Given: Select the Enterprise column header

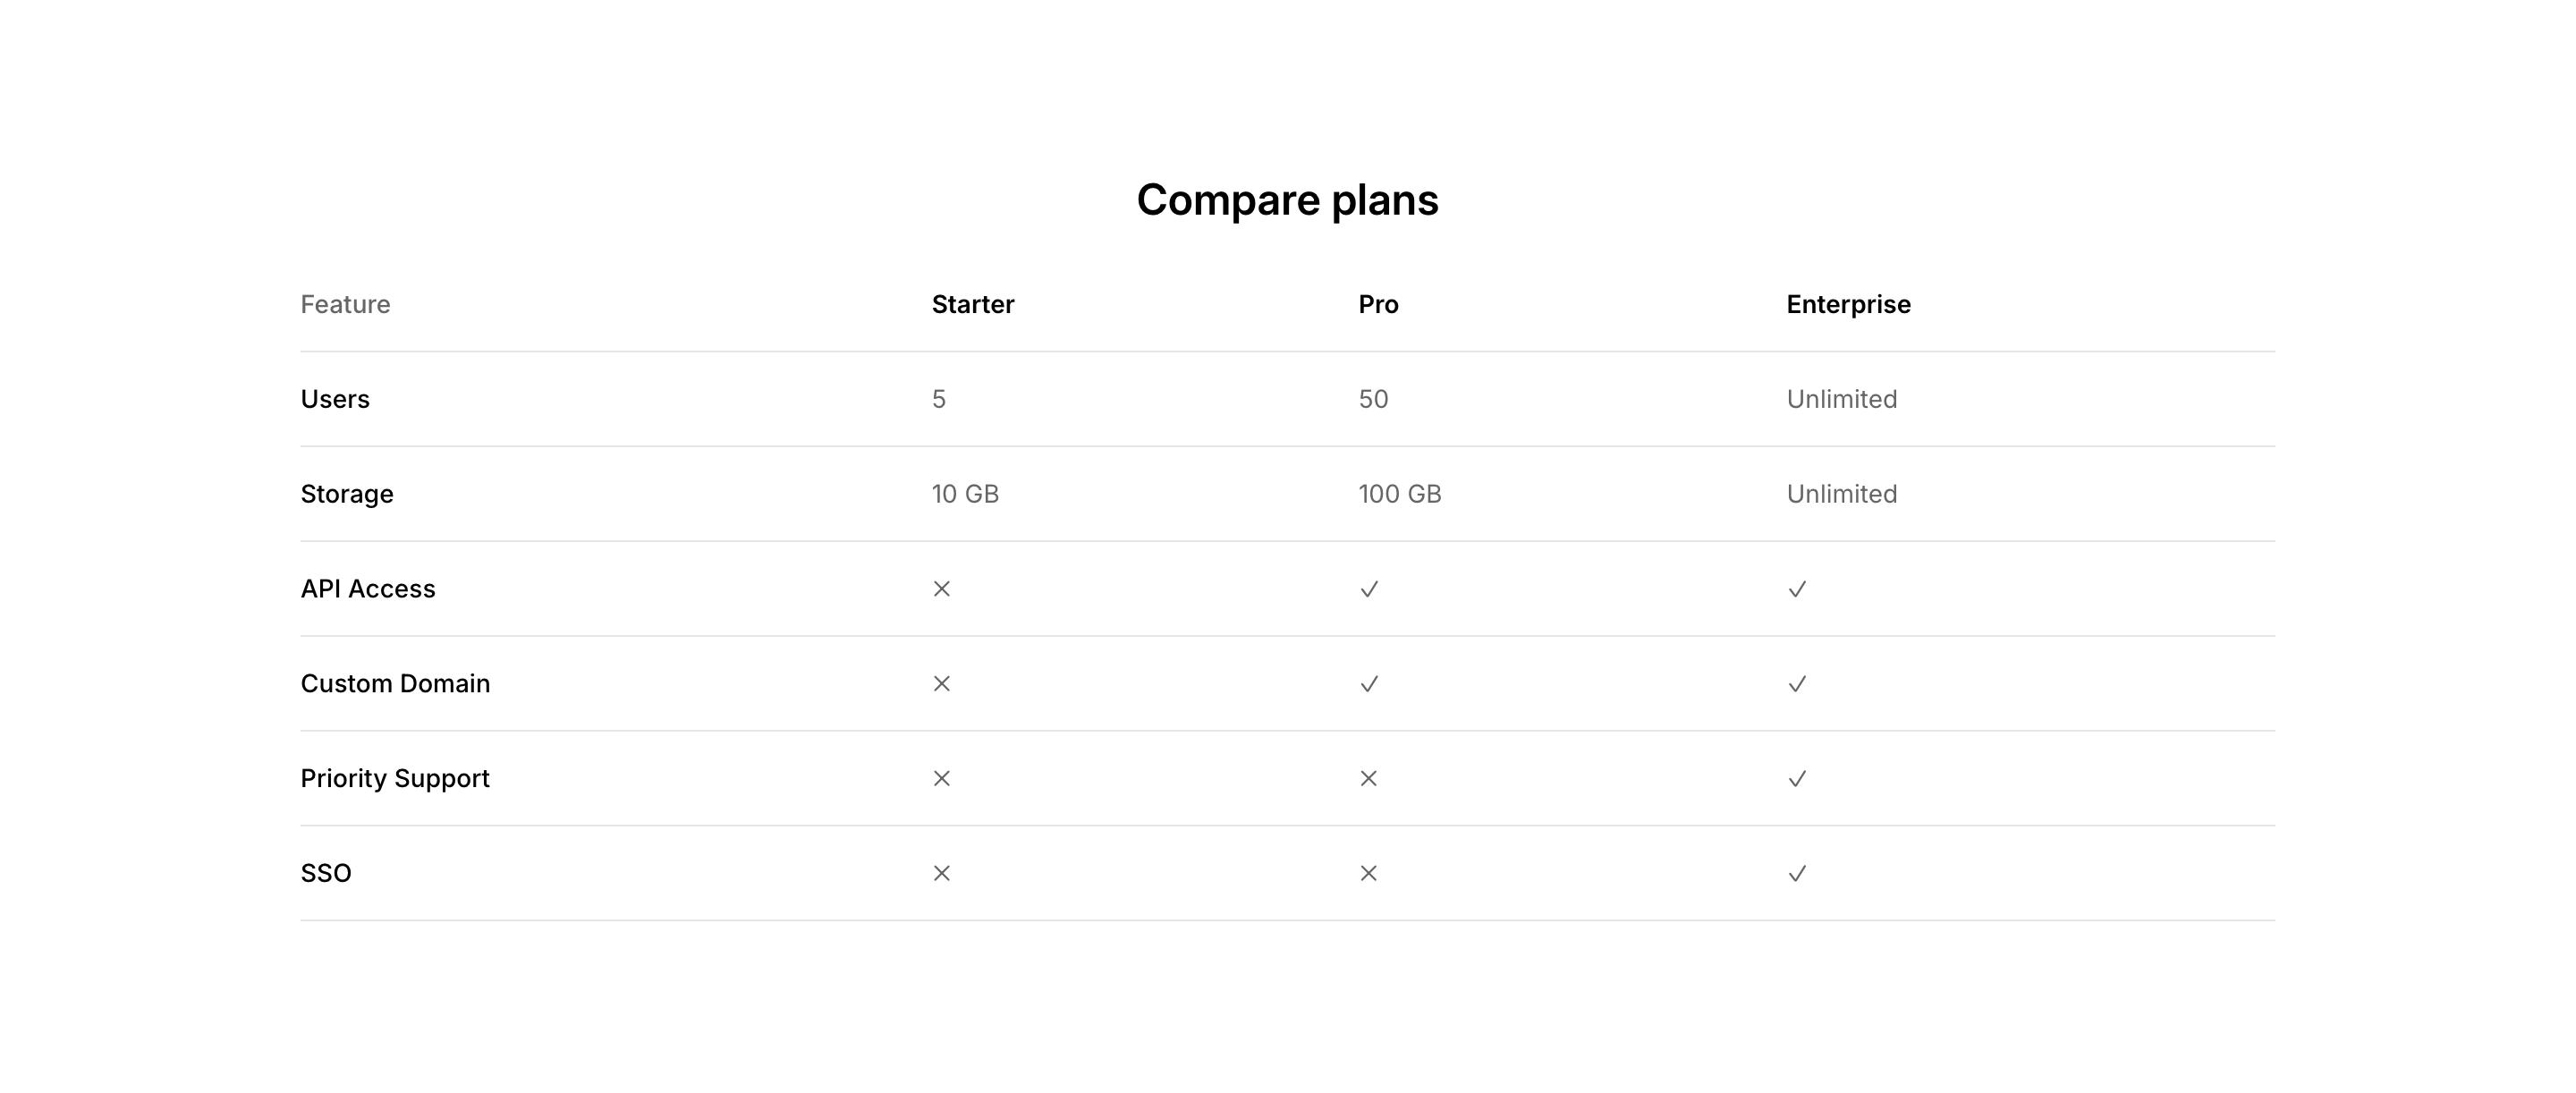Looking at the screenshot, I should tap(1848, 304).
